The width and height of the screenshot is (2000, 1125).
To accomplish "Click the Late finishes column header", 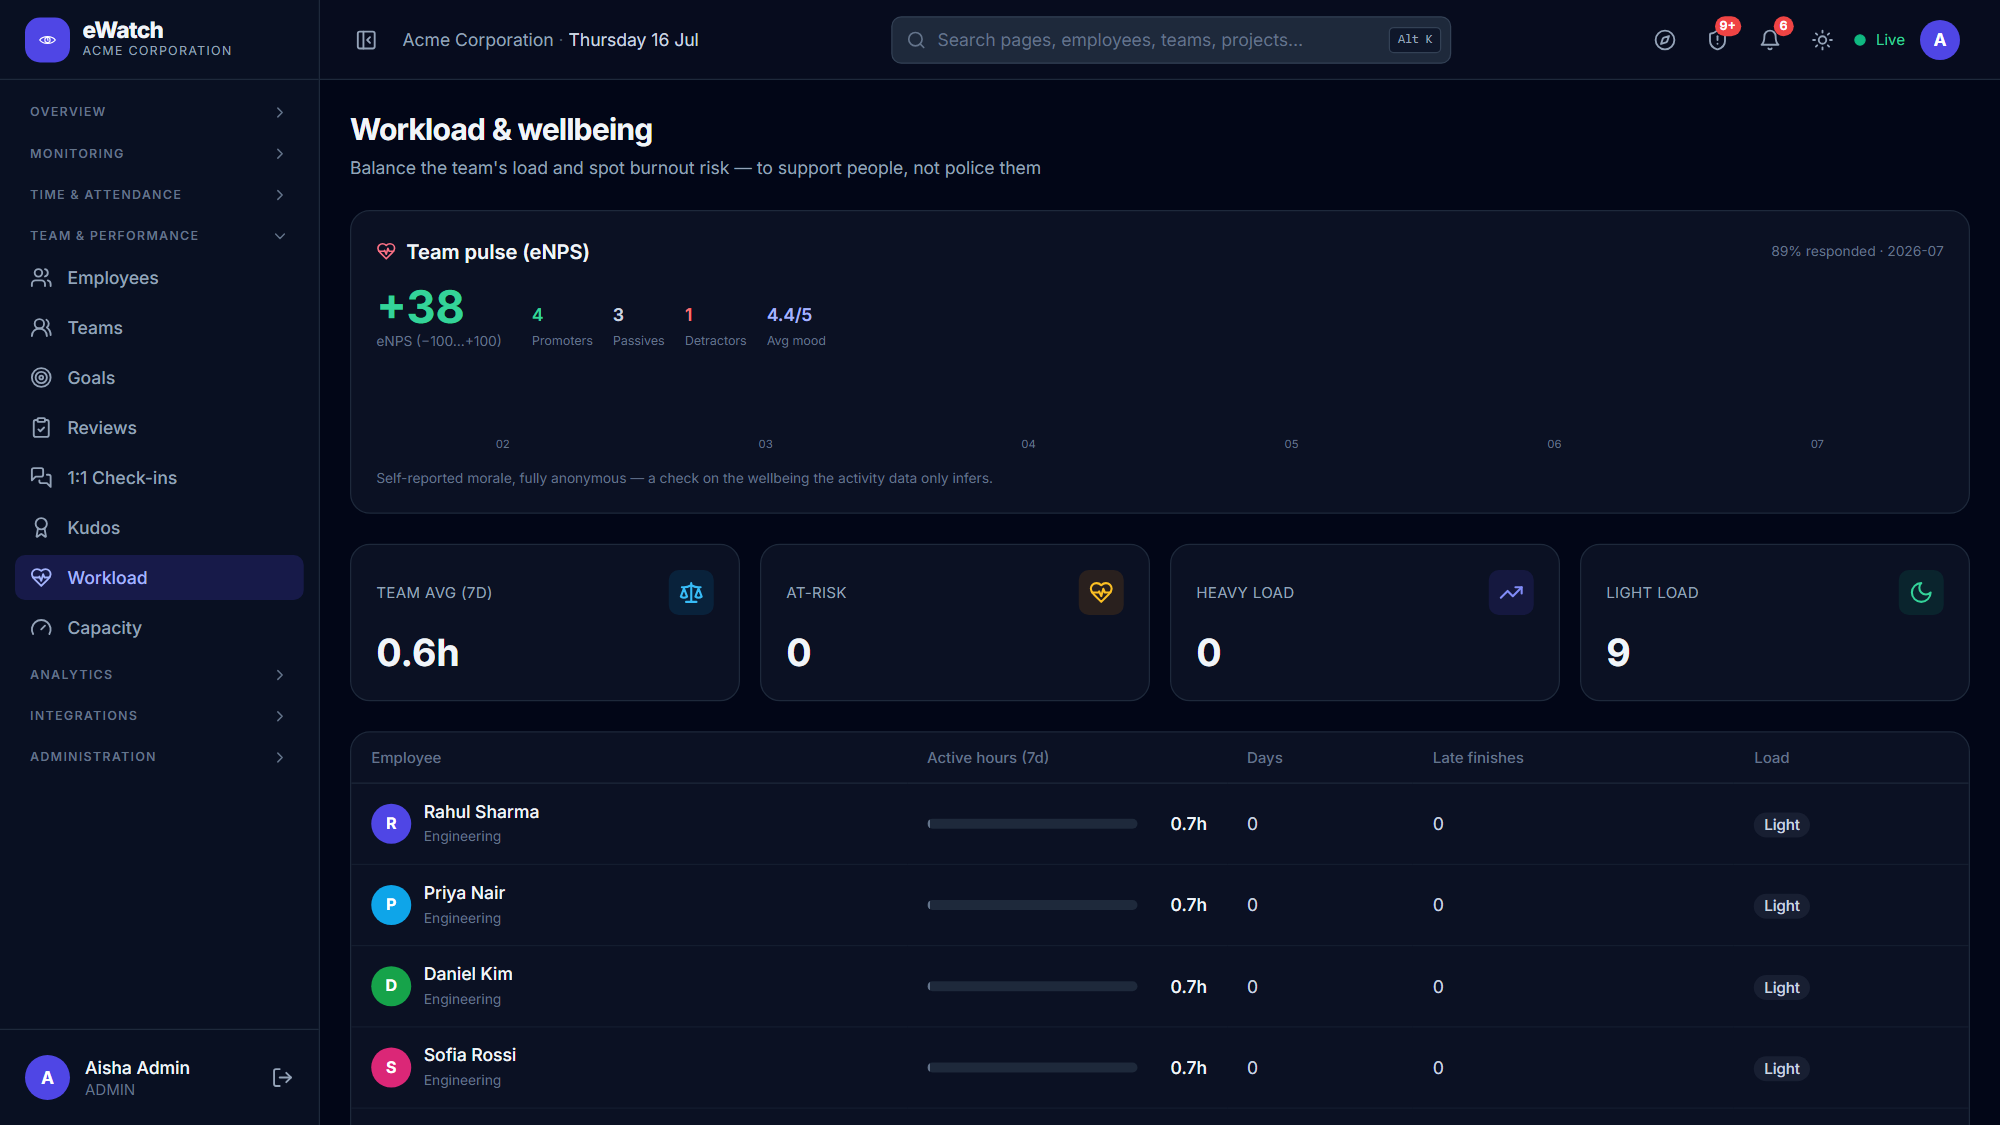I will click(1478, 758).
